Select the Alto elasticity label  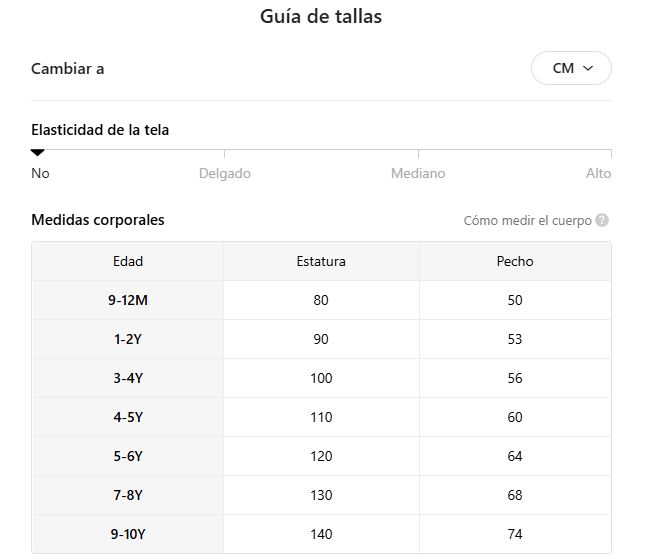tap(598, 174)
